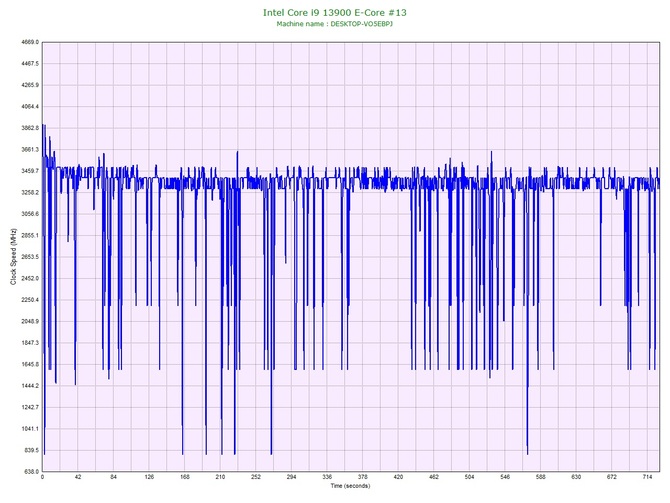Viewport: 670px width, 503px height.
Task: Click the x-axis tick label 546
Action: point(505,477)
